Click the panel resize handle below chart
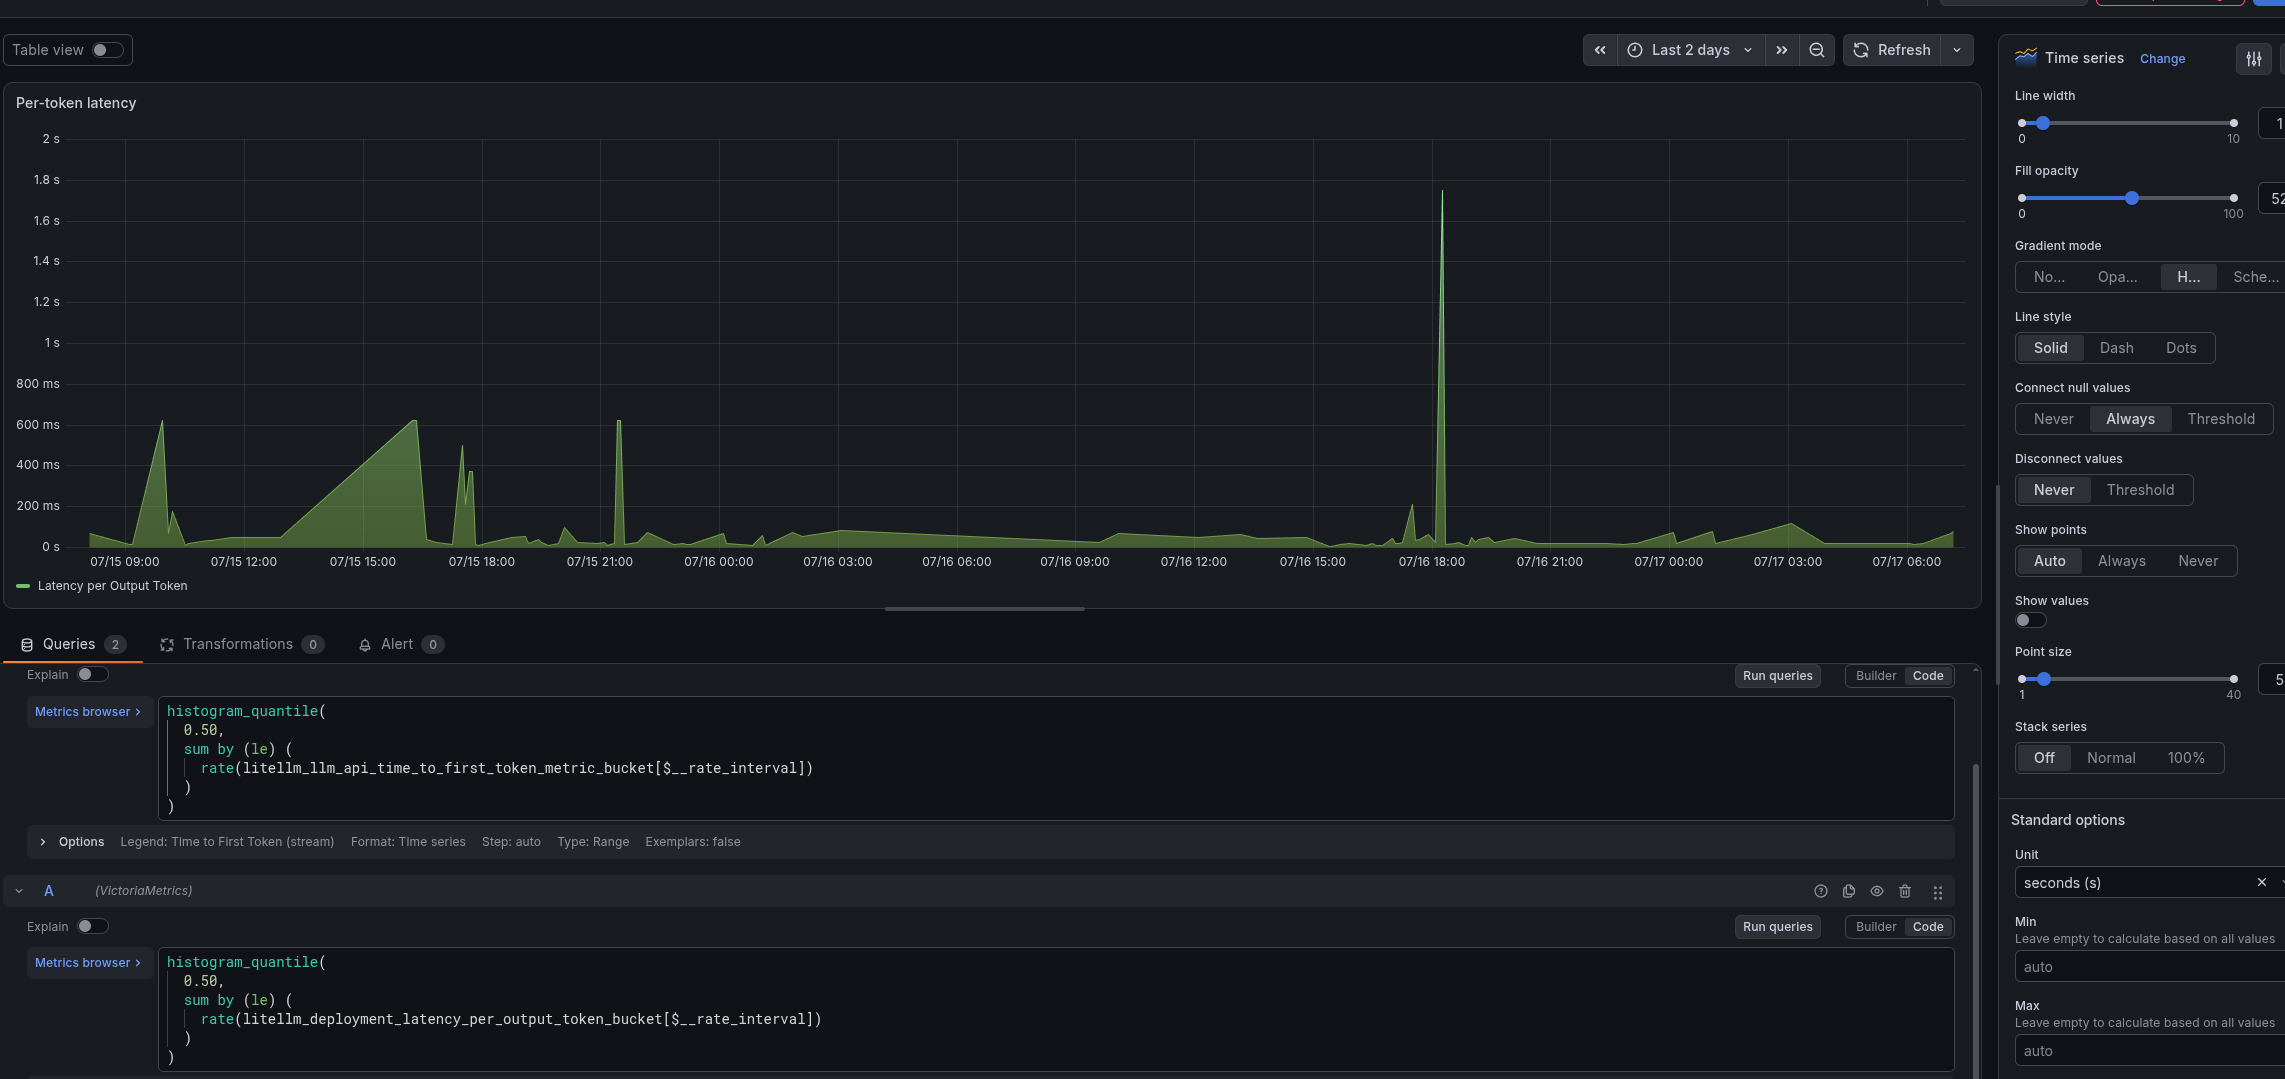2285x1079 pixels. coord(984,609)
